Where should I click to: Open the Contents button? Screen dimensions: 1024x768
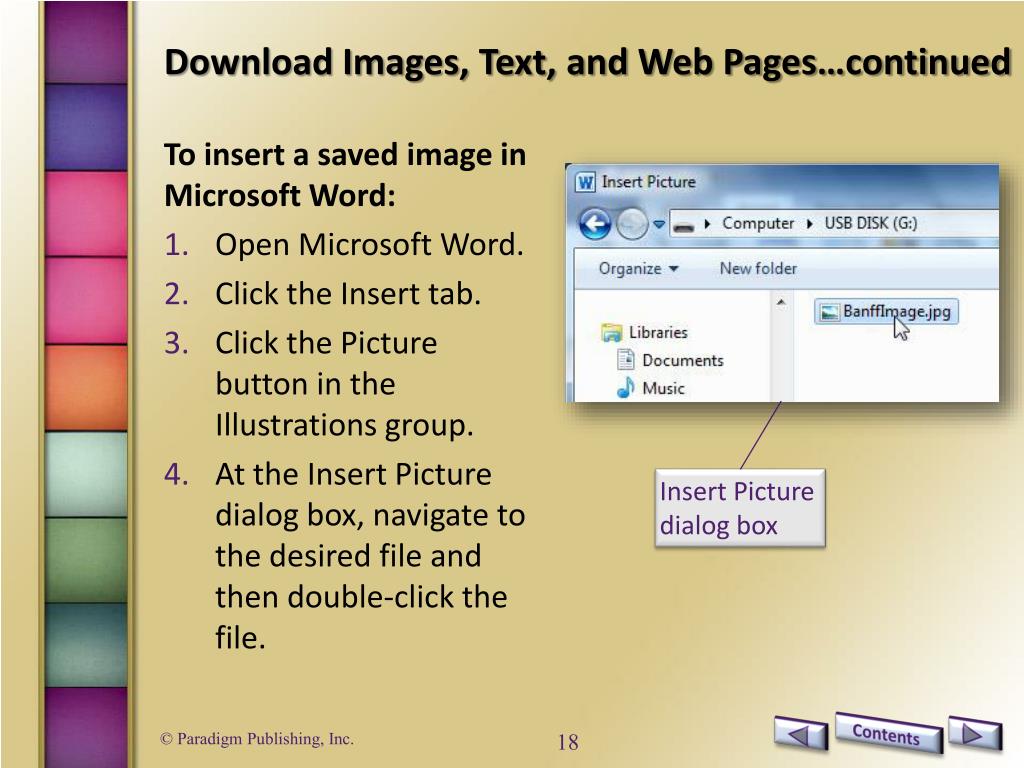887,734
